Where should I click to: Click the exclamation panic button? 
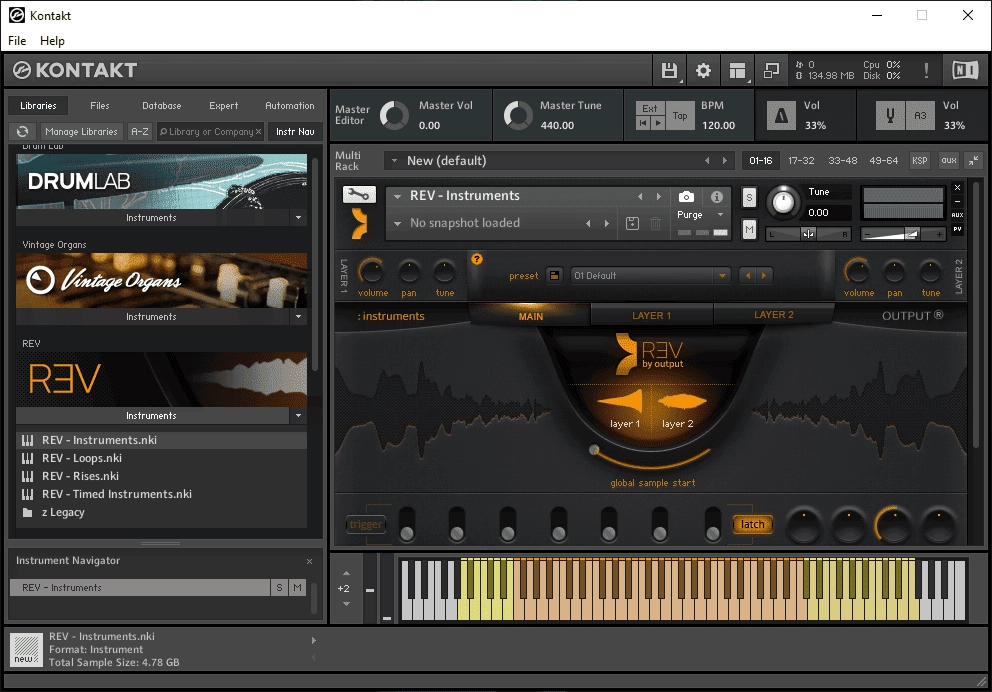[926, 70]
